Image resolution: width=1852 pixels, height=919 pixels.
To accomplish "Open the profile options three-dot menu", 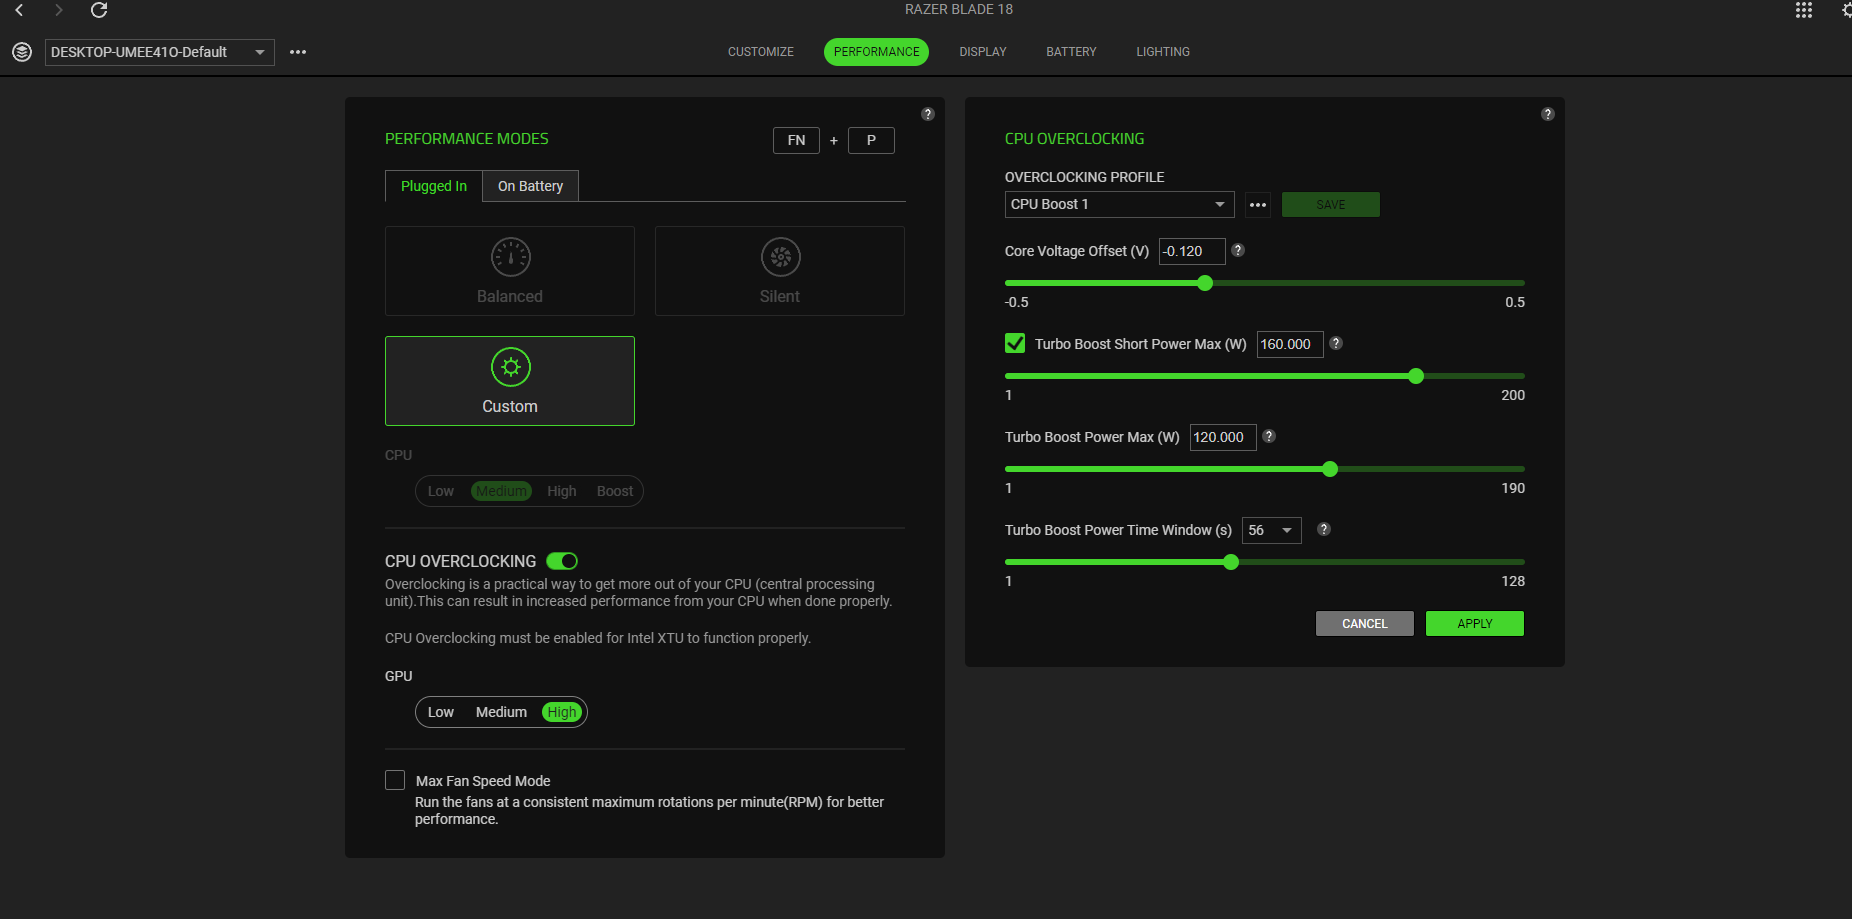I will point(298,52).
